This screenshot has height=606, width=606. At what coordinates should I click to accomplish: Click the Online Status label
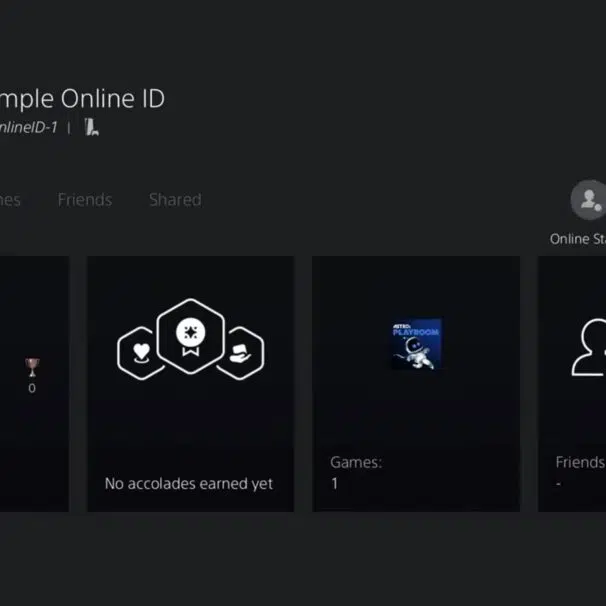coord(578,239)
